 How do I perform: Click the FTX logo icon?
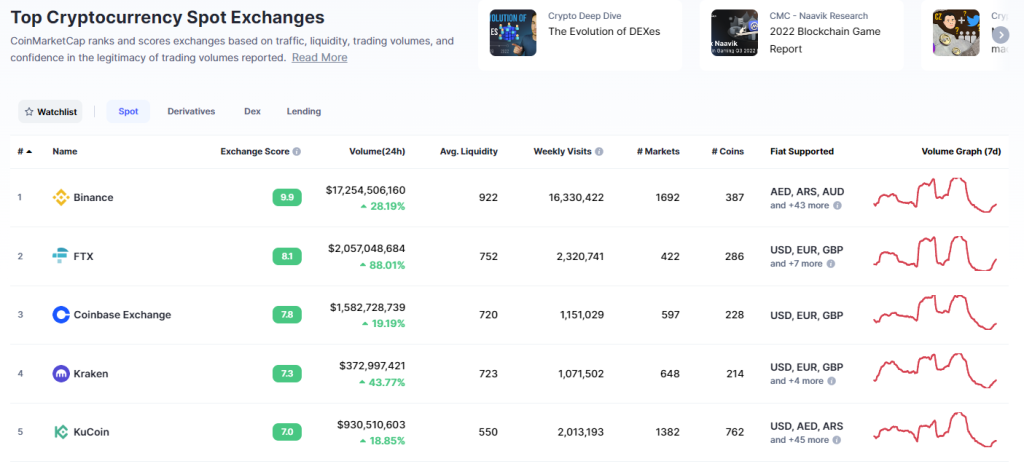click(60, 256)
